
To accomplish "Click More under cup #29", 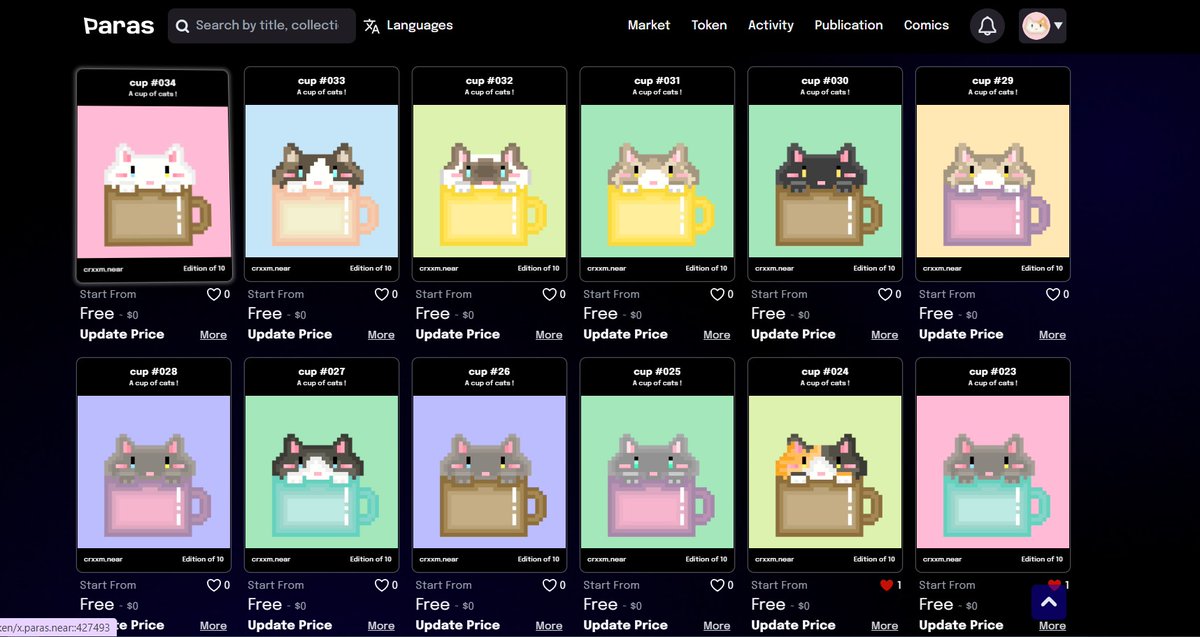I will [1053, 335].
